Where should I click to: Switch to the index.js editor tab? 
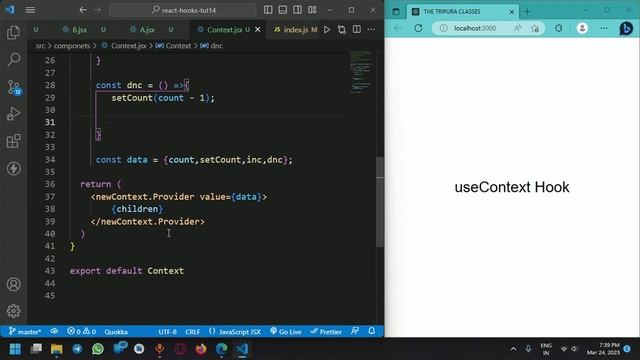296,29
